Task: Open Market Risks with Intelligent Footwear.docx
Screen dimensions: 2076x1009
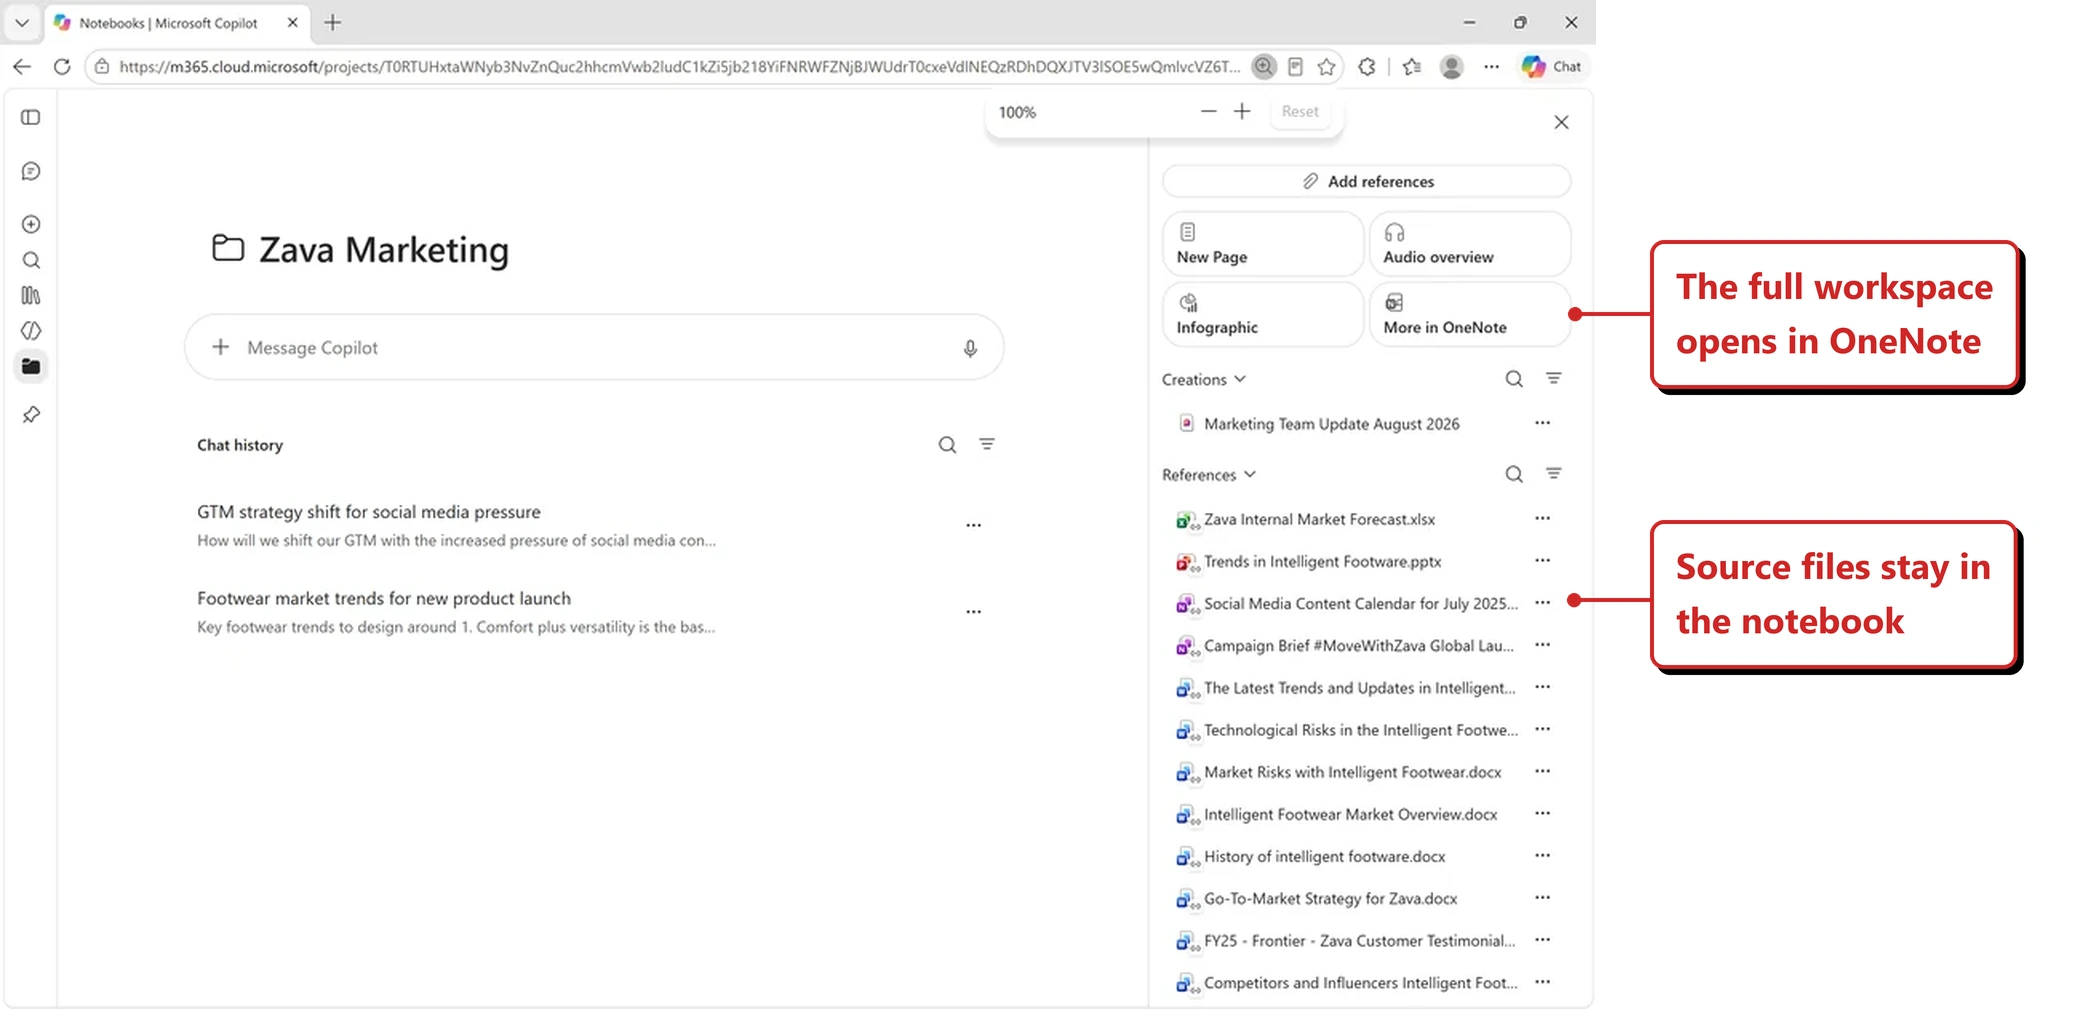Action: point(1352,772)
